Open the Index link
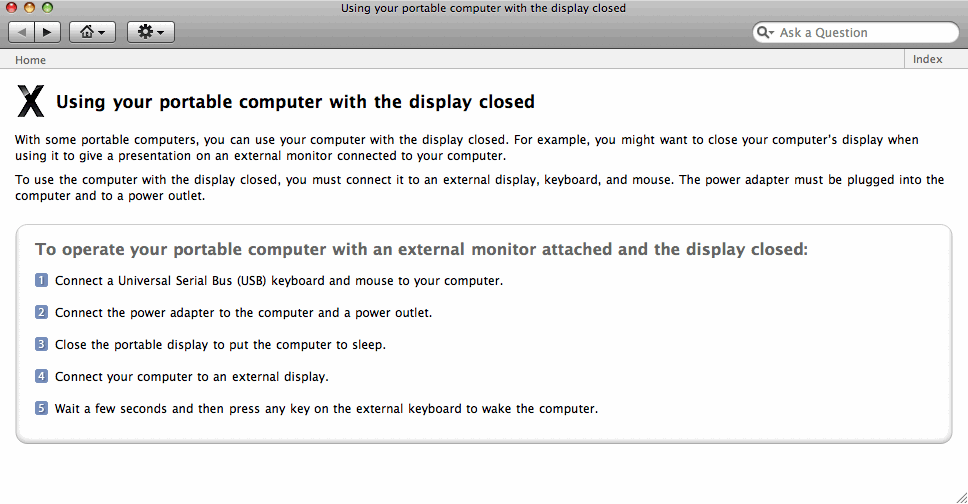The image size is (968, 504). (x=927, y=60)
